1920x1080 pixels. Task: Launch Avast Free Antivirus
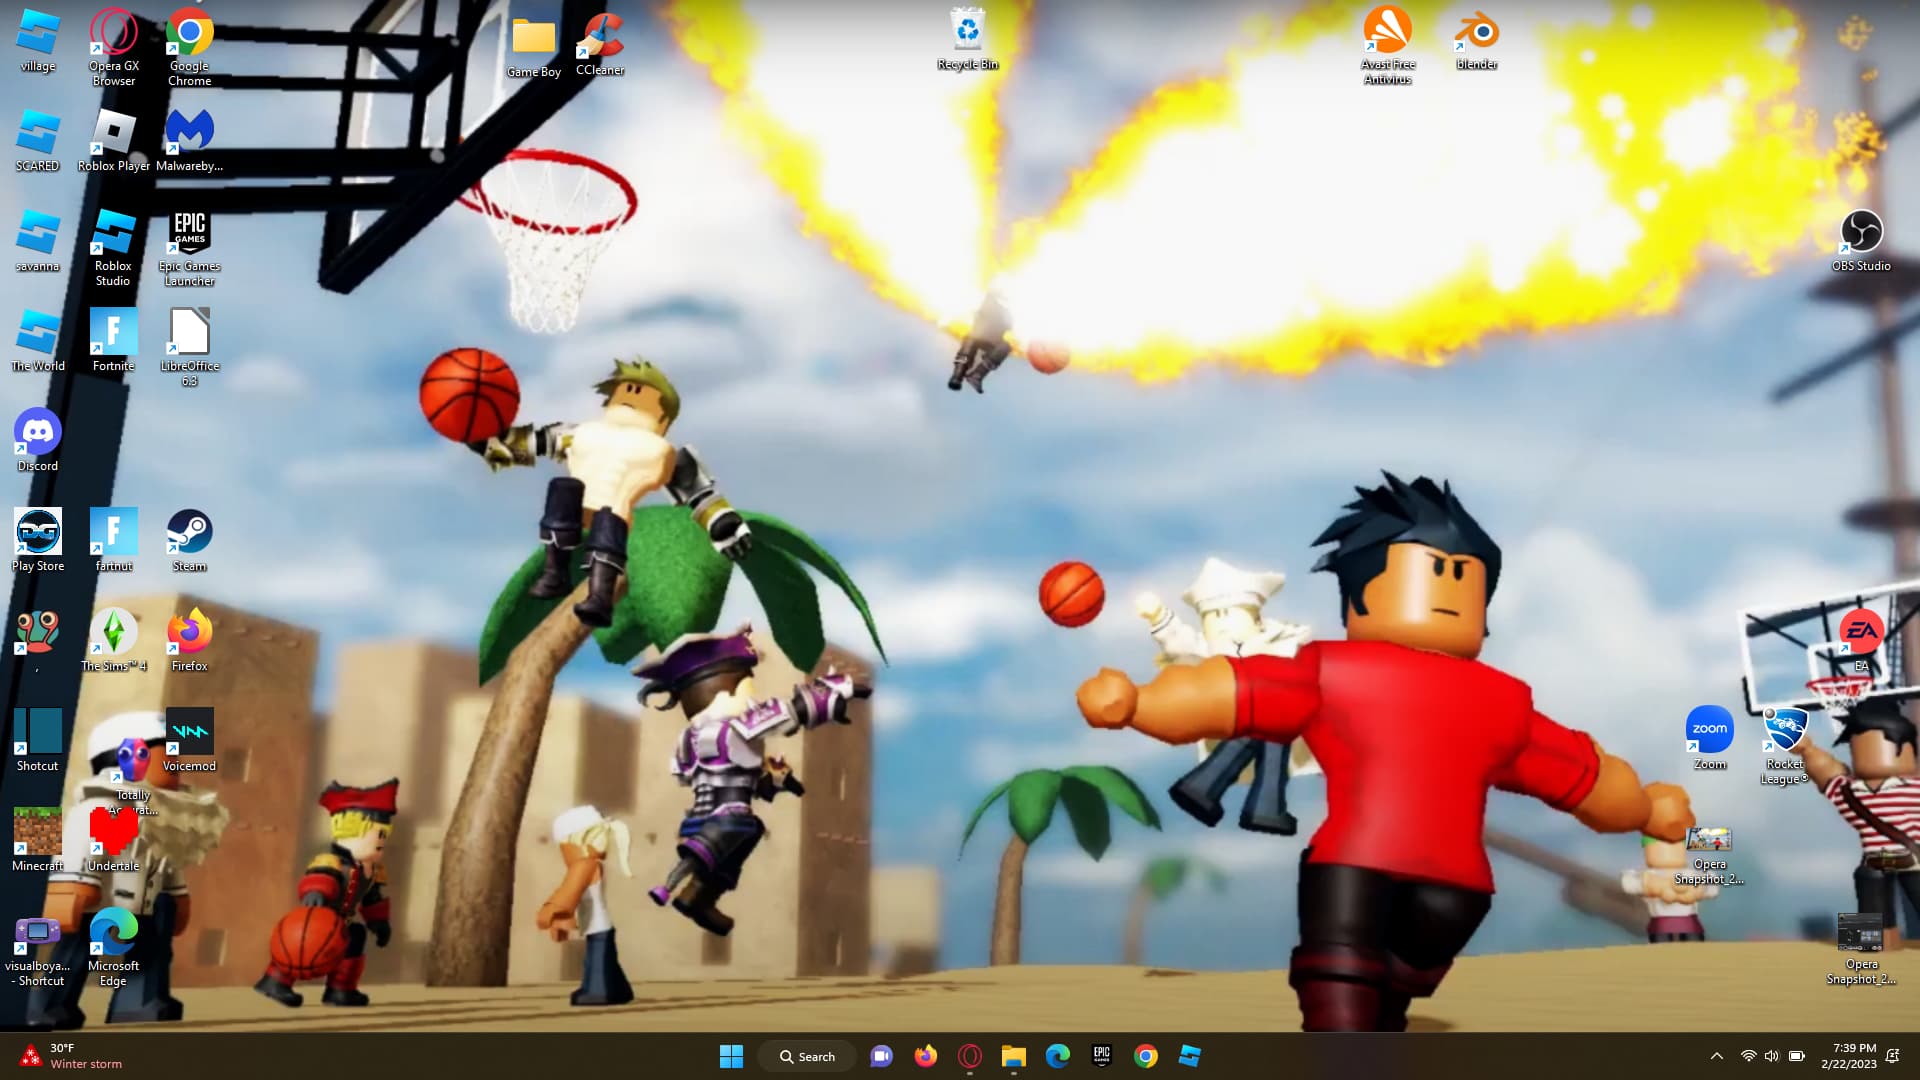(x=1388, y=46)
